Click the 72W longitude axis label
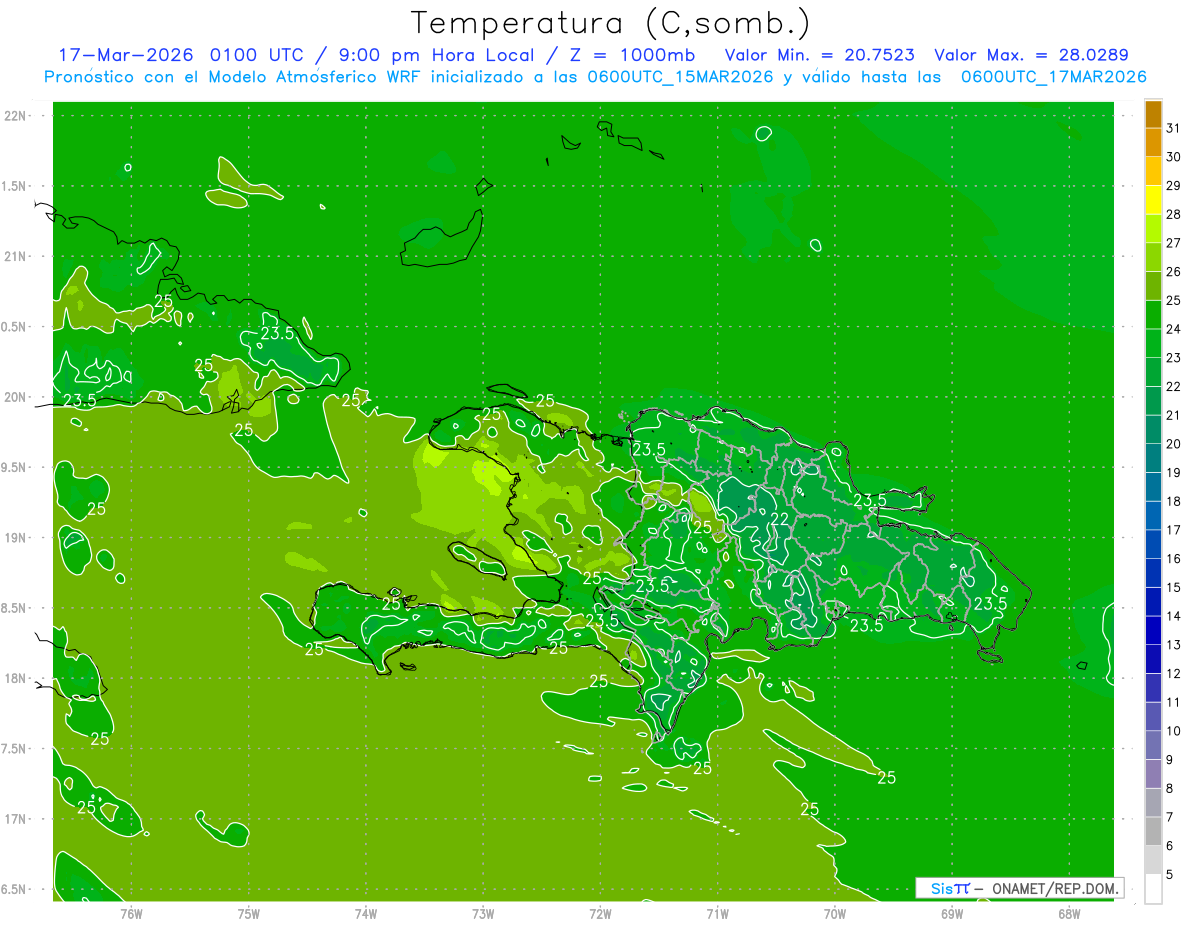This screenshot has width=1200, height=927. 600,913
